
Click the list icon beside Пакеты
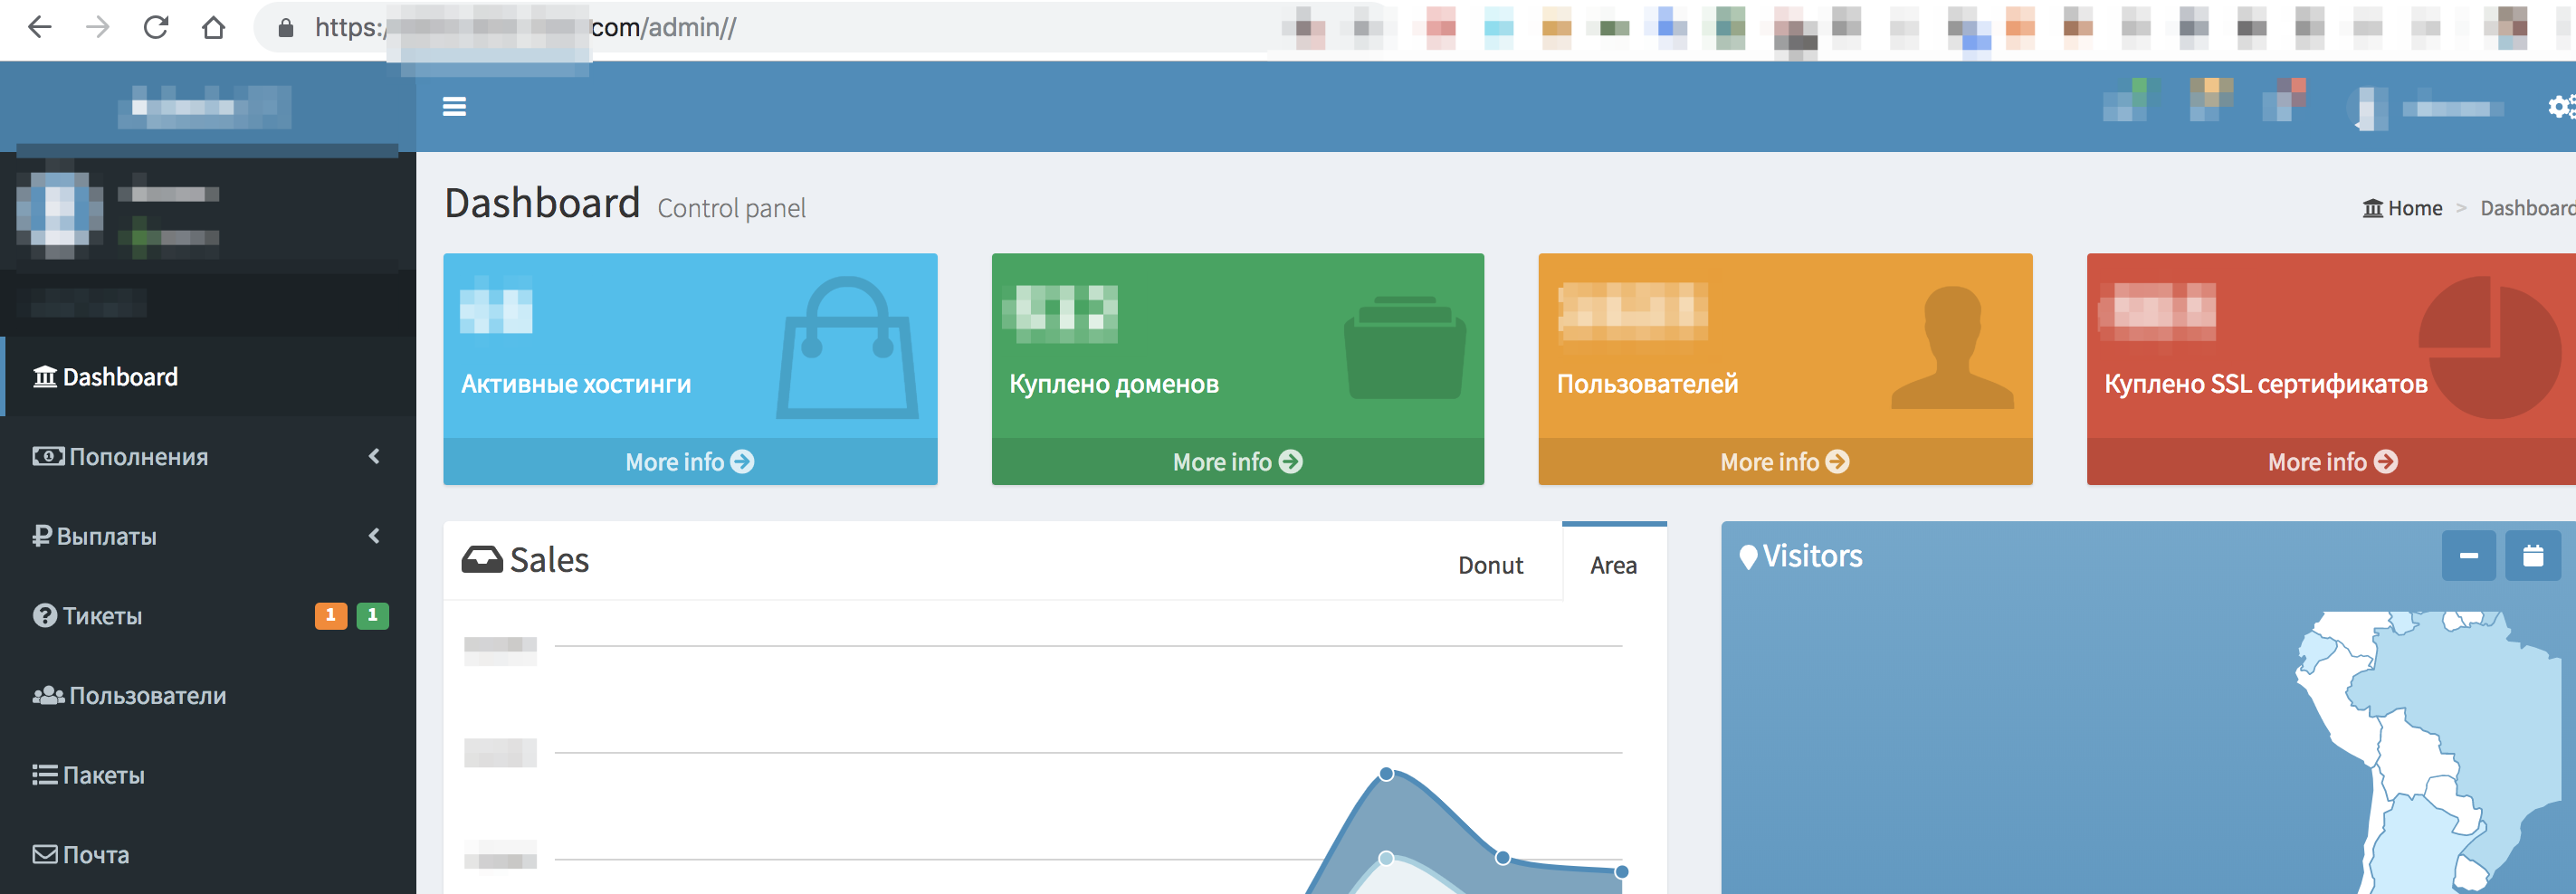point(45,775)
